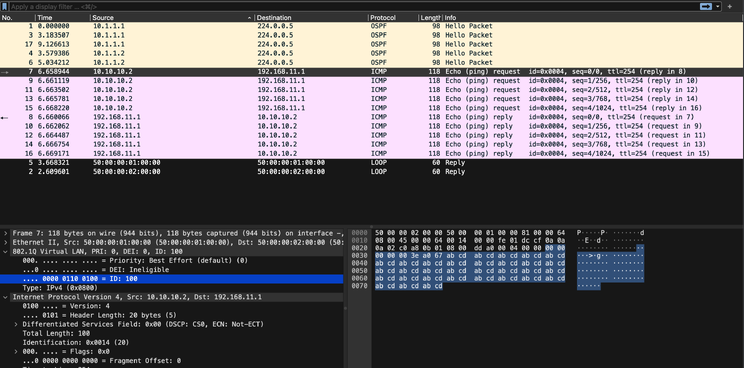
Task: Click hex offset 0000 in bytes pane
Action: pos(360,233)
